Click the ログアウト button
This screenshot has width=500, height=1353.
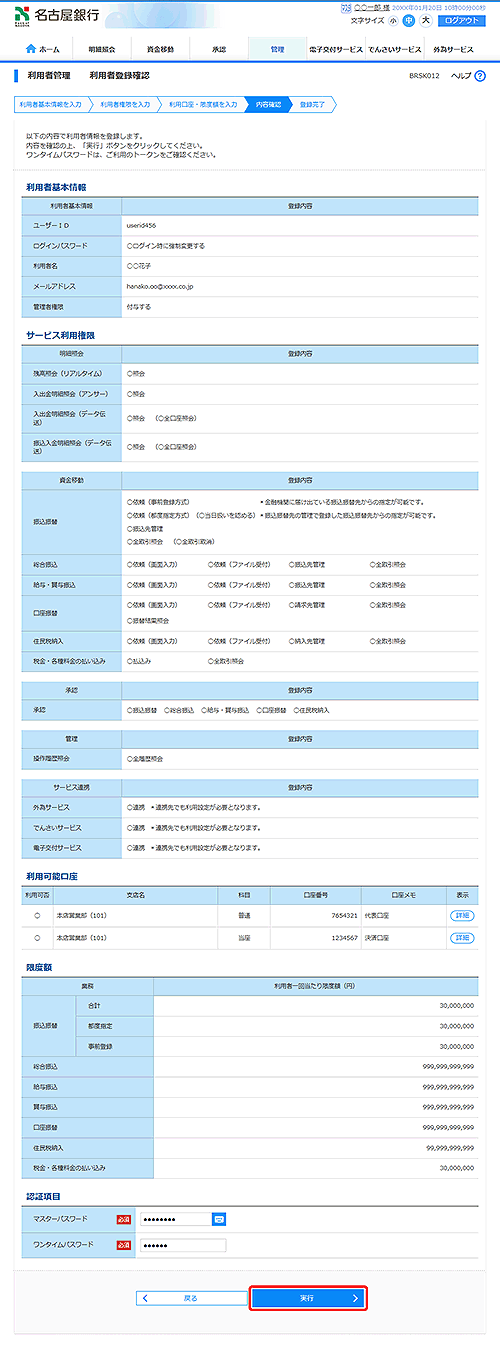click(x=462, y=20)
